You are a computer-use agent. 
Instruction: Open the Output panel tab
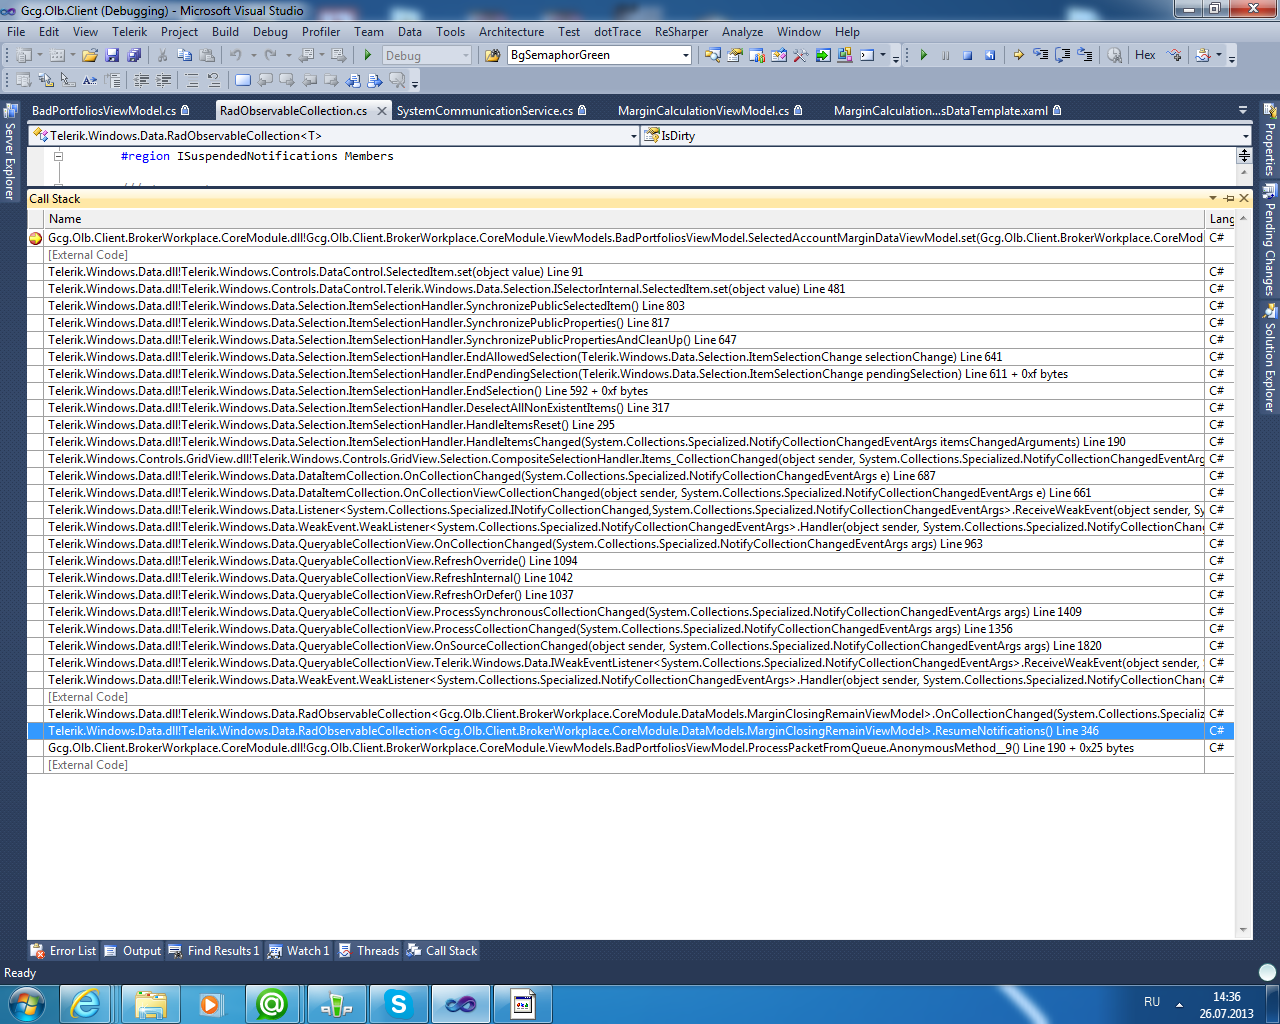(x=132, y=951)
